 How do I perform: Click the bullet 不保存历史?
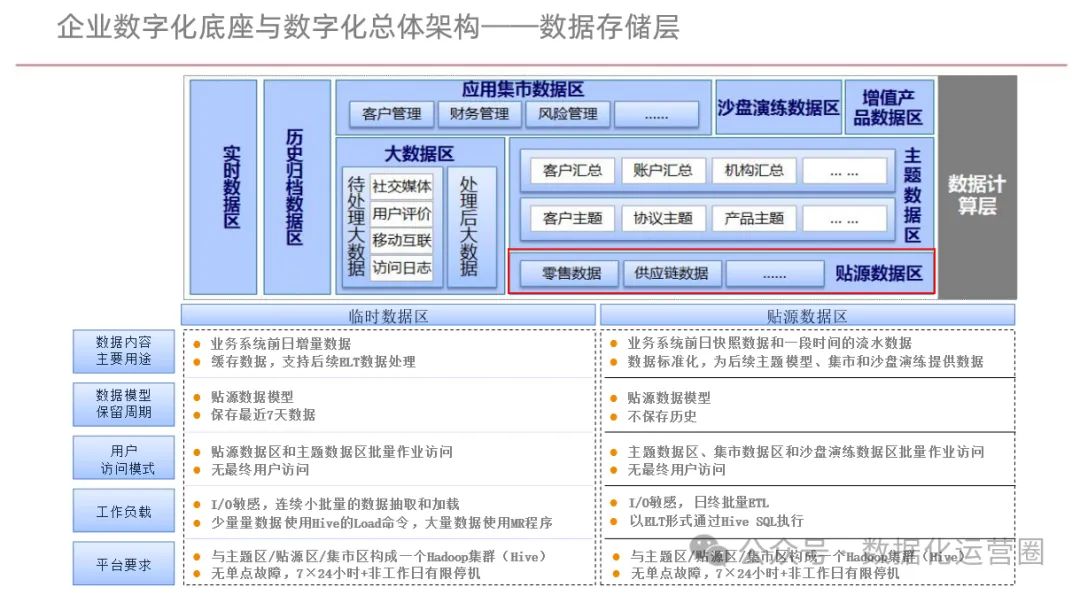click(x=662, y=417)
